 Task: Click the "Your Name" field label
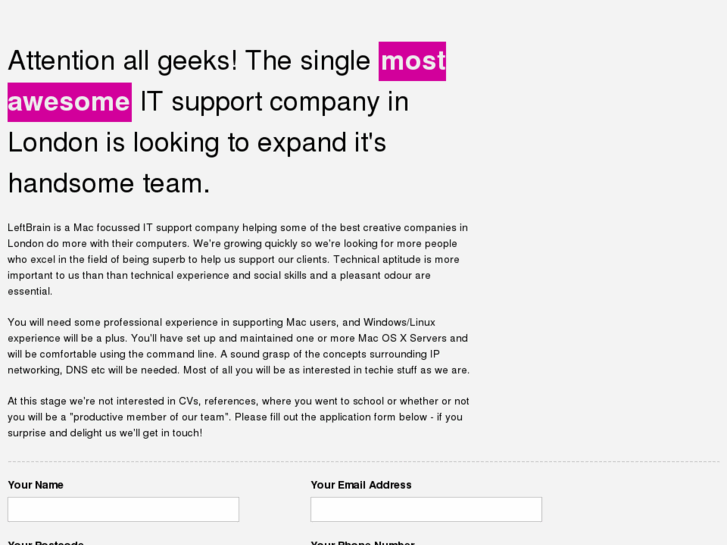click(36, 485)
